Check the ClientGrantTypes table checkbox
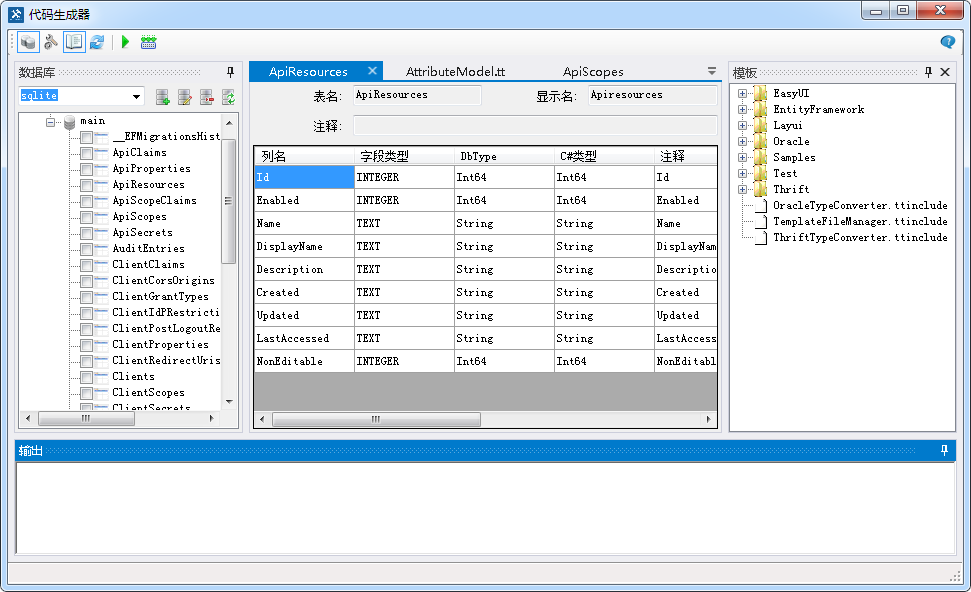The height and width of the screenshot is (592, 971). [x=87, y=297]
